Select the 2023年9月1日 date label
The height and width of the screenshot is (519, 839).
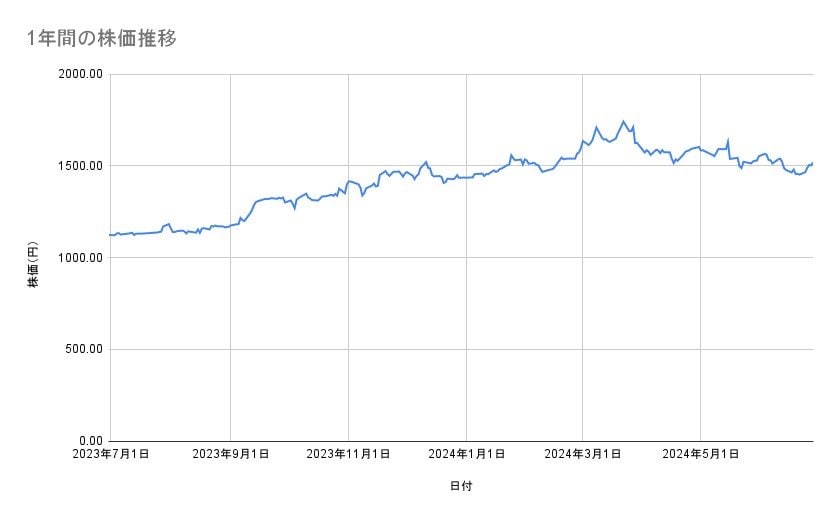[230, 454]
